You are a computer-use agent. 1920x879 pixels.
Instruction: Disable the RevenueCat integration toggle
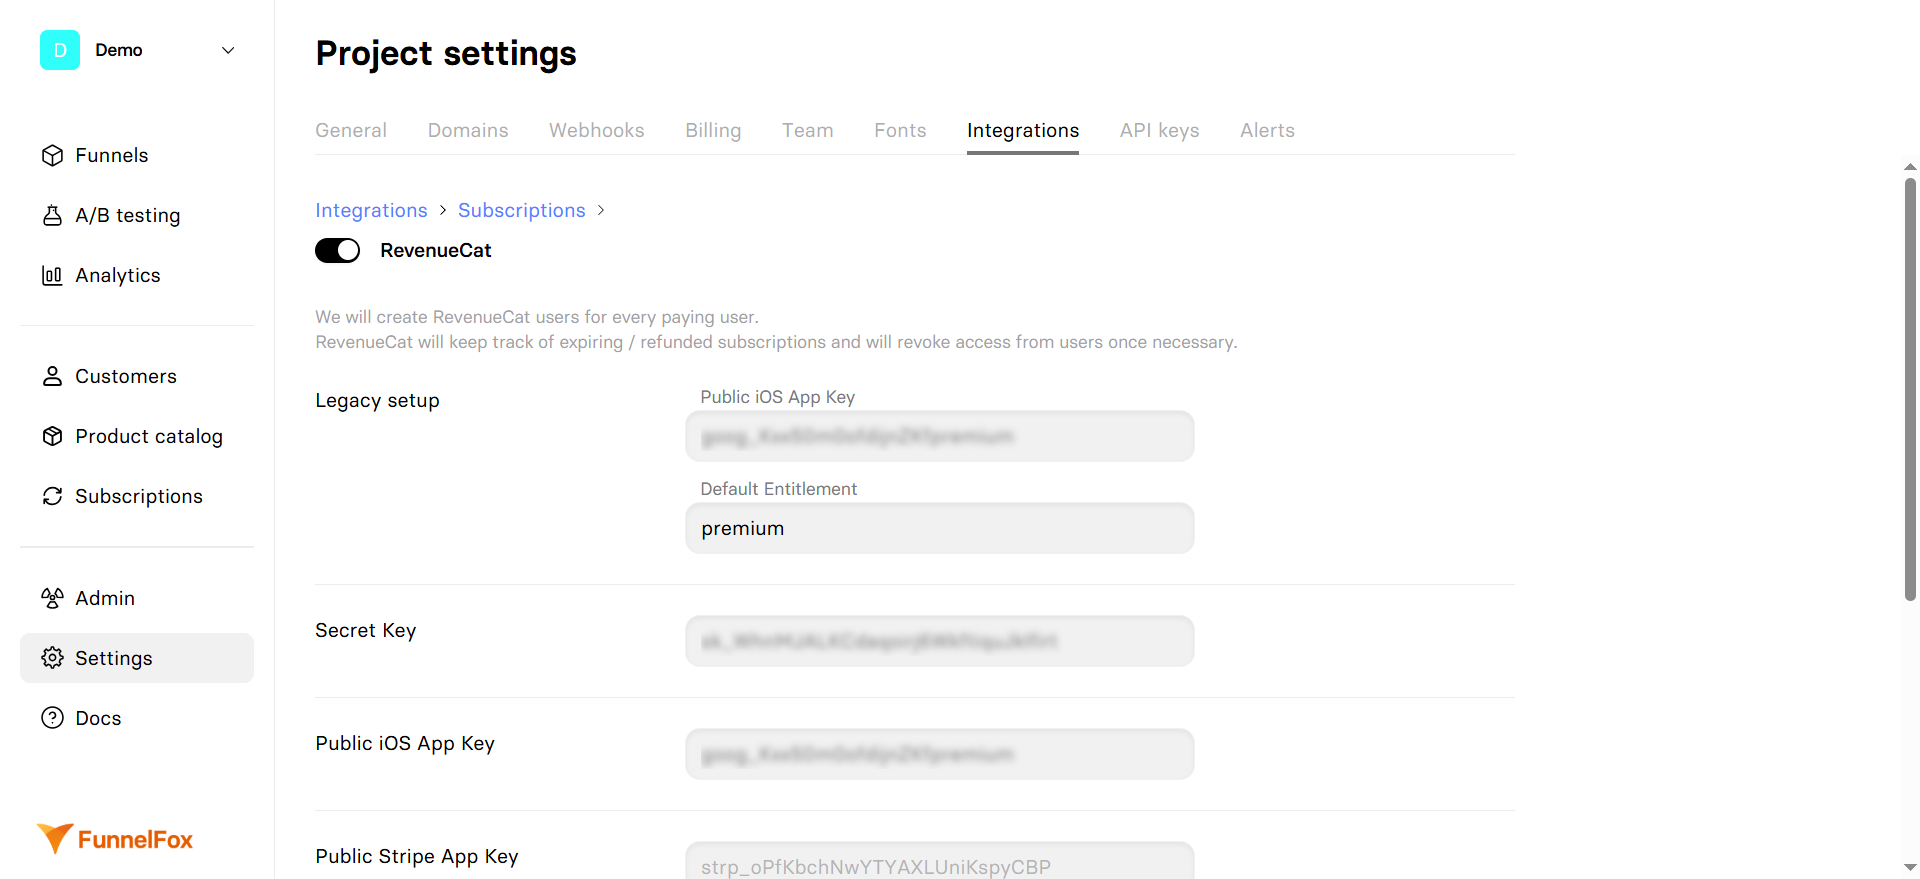point(338,250)
